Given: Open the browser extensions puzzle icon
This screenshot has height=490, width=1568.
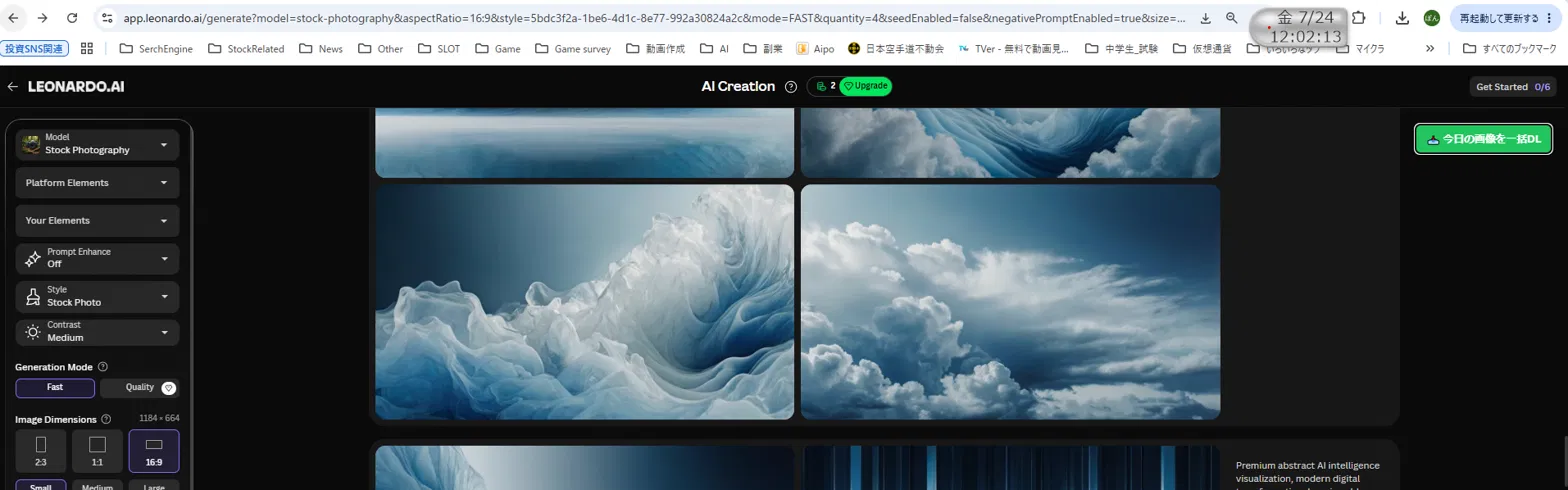Looking at the screenshot, I should pyautogui.click(x=1359, y=18).
